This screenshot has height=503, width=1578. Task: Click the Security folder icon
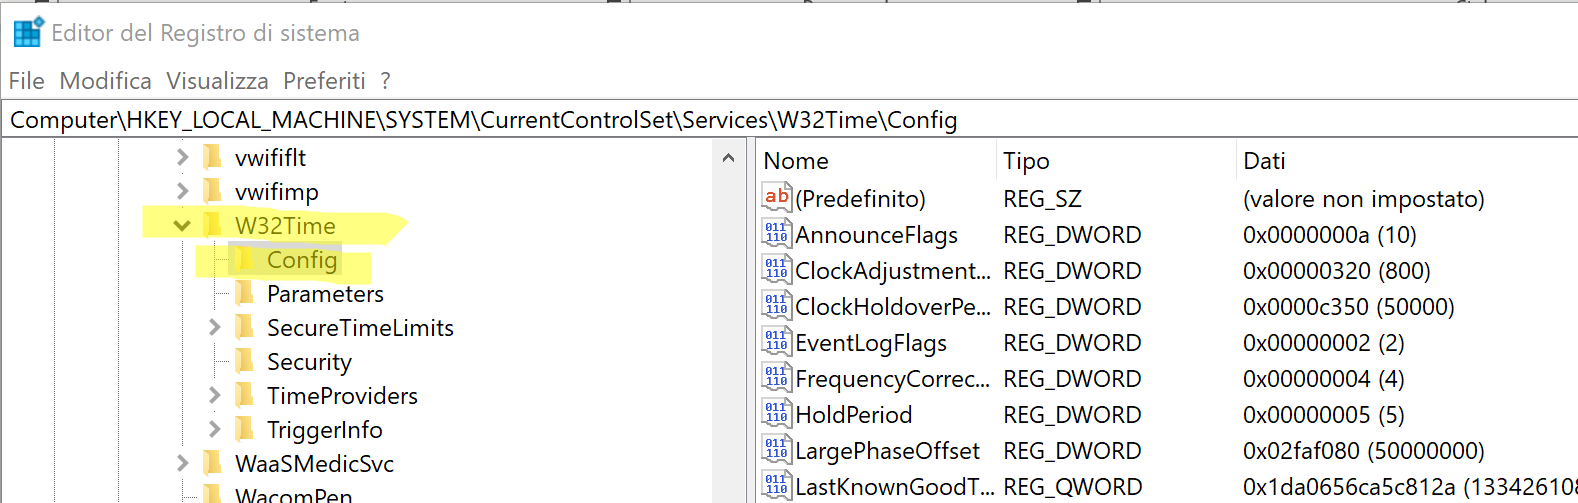(244, 362)
